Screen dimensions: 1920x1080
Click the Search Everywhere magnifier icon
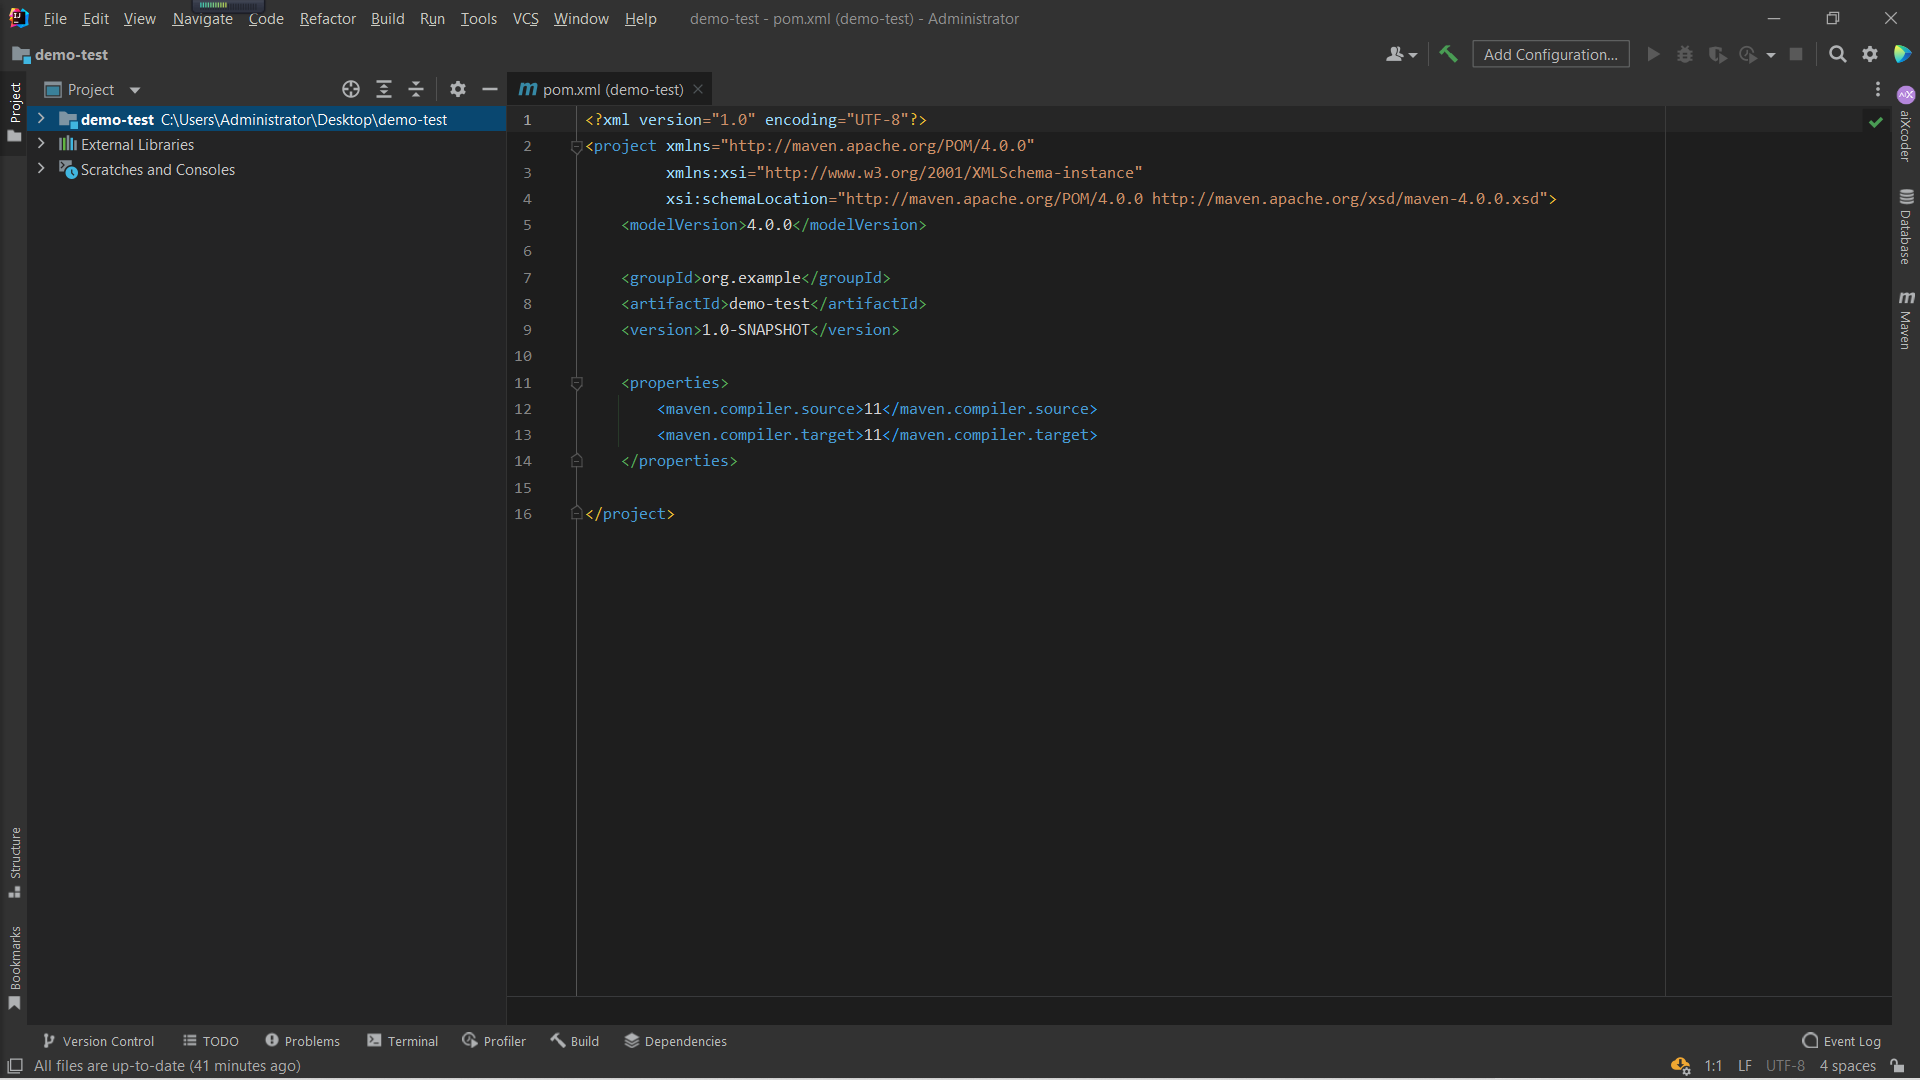tap(1837, 54)
